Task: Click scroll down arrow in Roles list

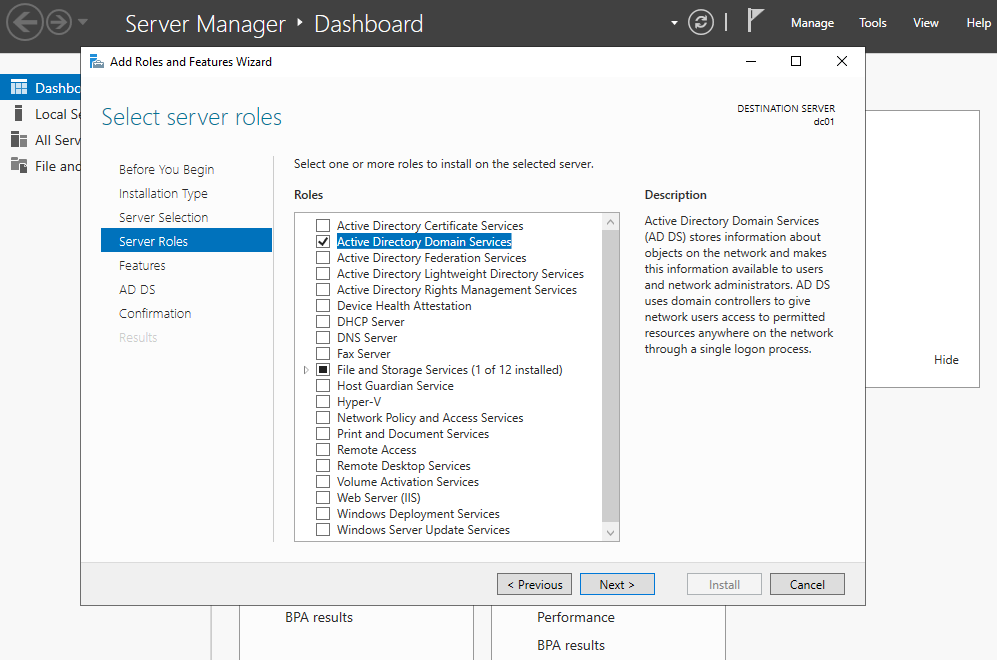Action: (x=610, y=533)
